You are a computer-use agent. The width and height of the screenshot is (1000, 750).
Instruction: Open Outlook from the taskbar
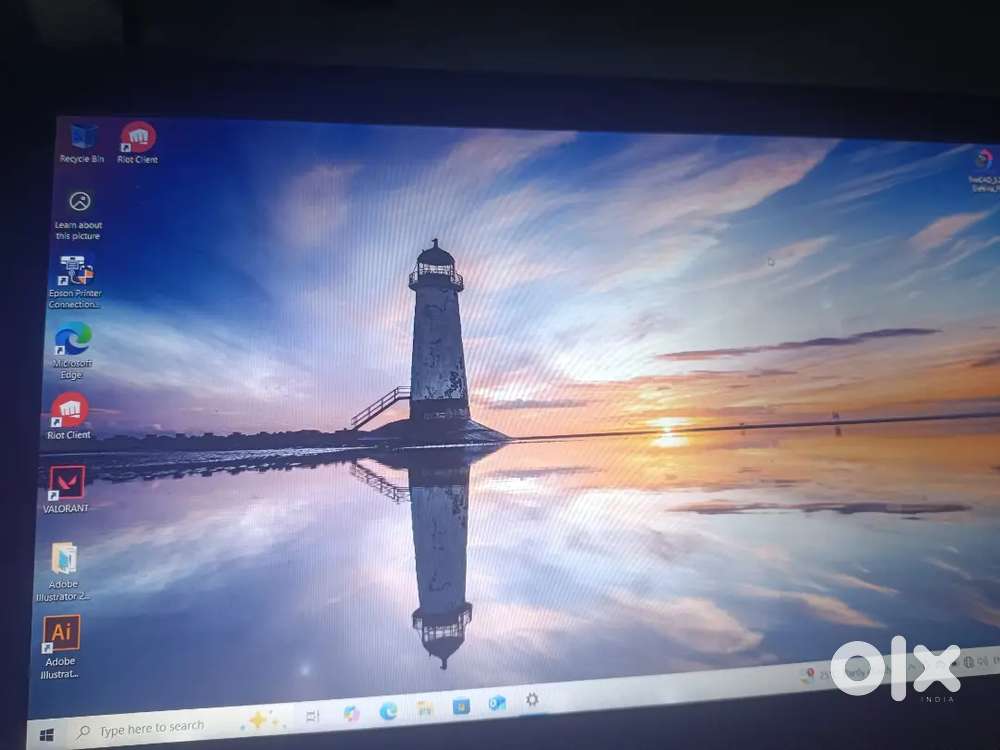pyautogui.click(x=496, y=703)
